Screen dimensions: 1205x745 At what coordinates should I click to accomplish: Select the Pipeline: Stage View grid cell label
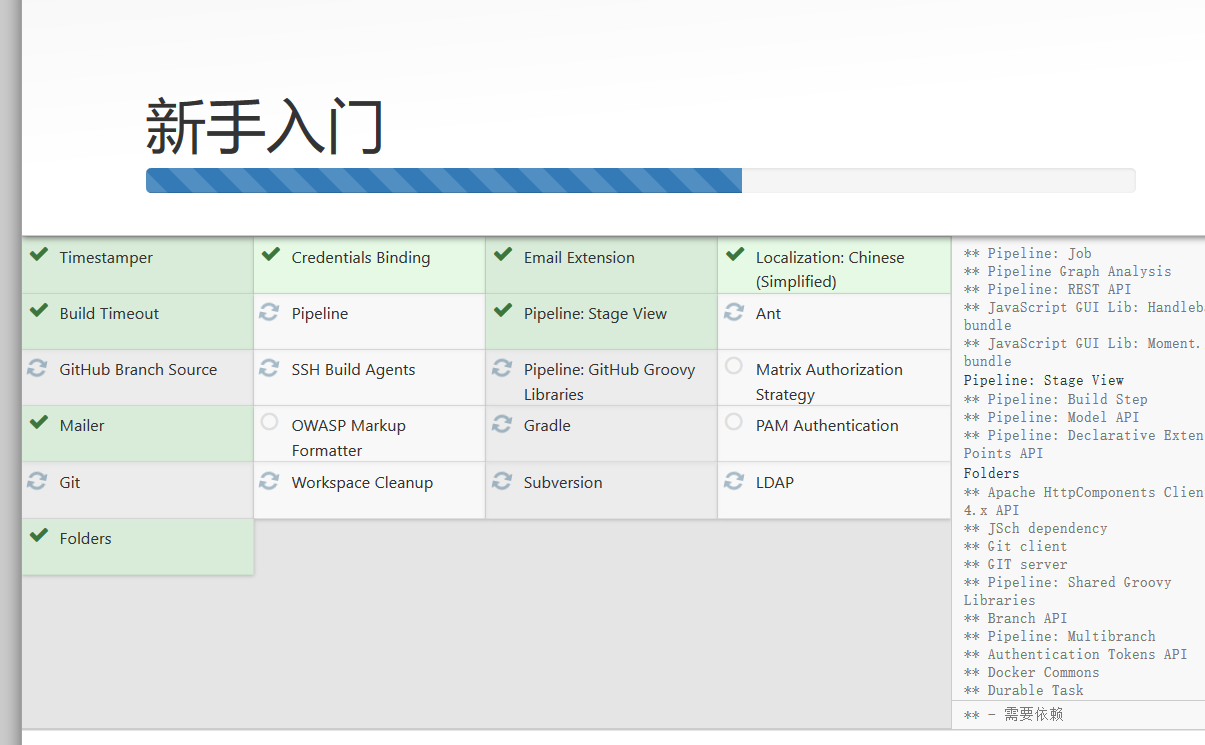(x=595, y=314)
